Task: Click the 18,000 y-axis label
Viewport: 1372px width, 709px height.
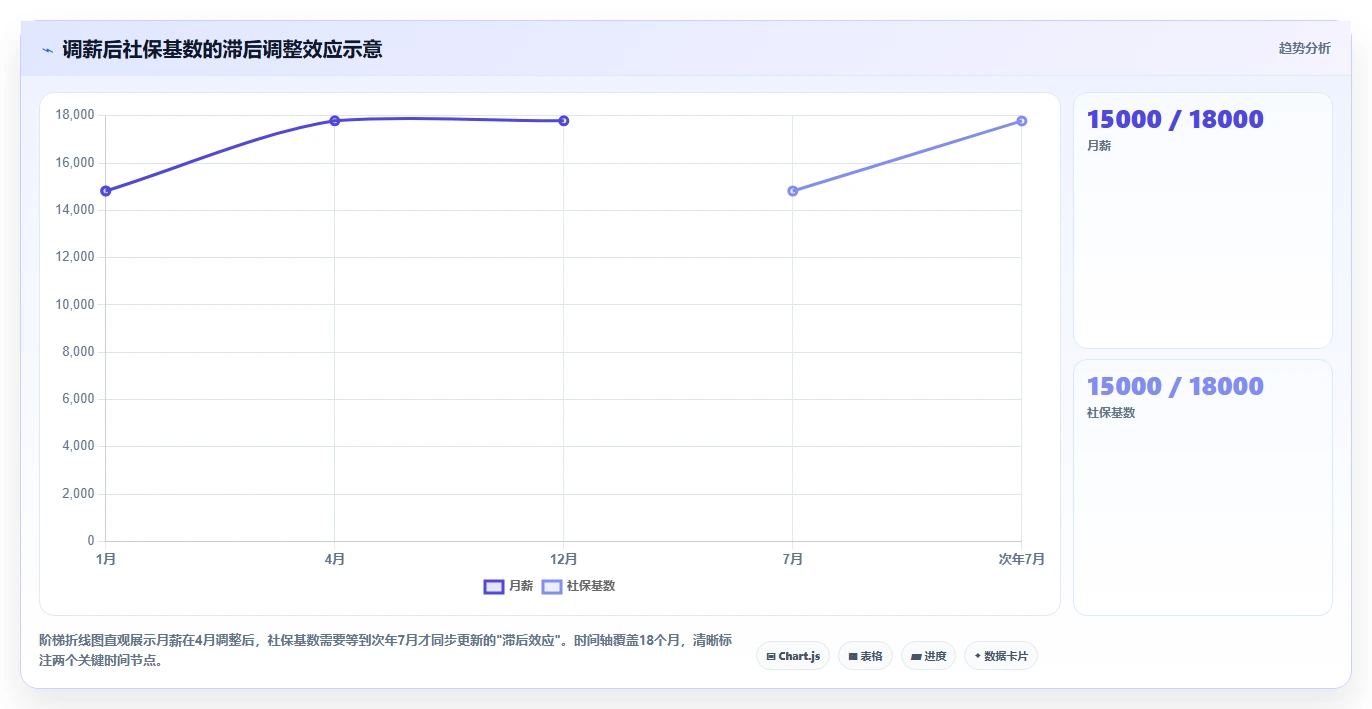Action: (74, 115)
